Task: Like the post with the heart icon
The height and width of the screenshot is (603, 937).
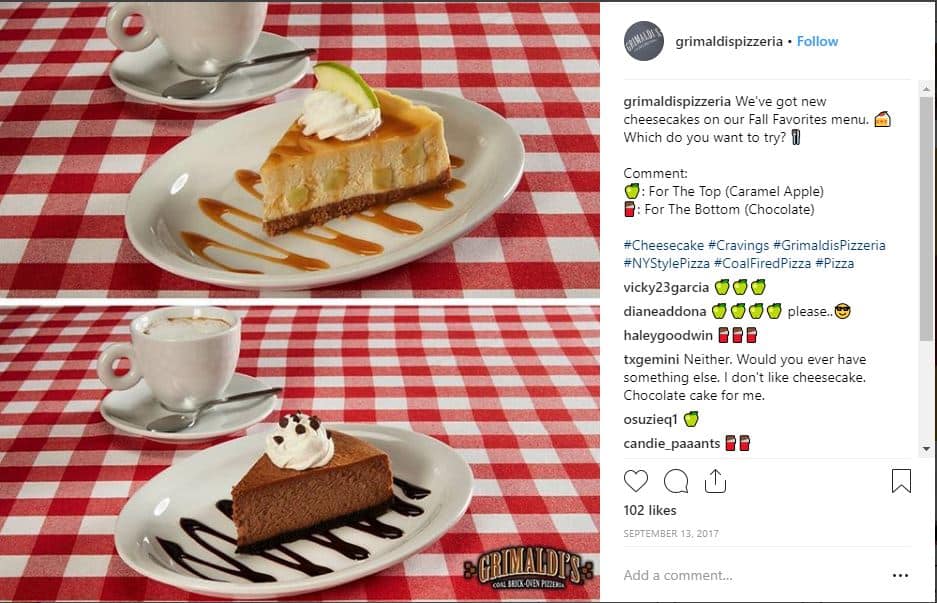Action: point(636,481)
